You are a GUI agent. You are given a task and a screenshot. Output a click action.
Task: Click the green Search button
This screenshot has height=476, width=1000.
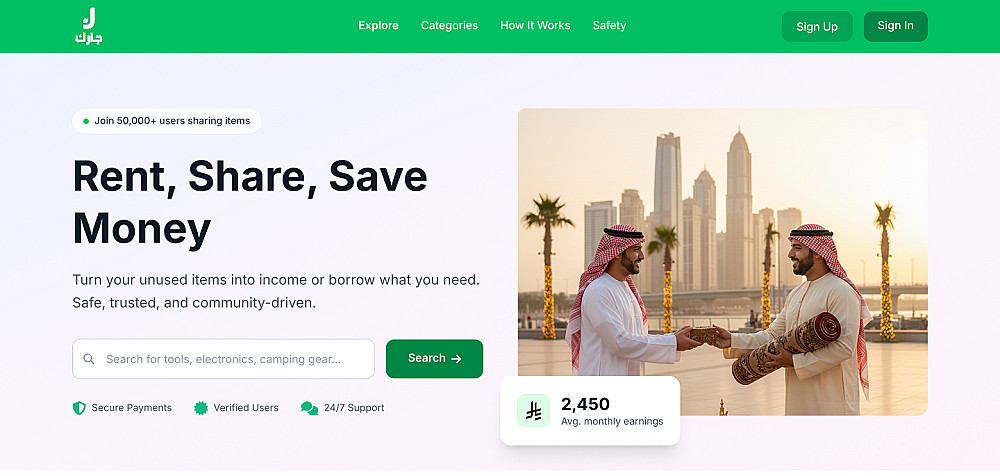coord(434,359)
